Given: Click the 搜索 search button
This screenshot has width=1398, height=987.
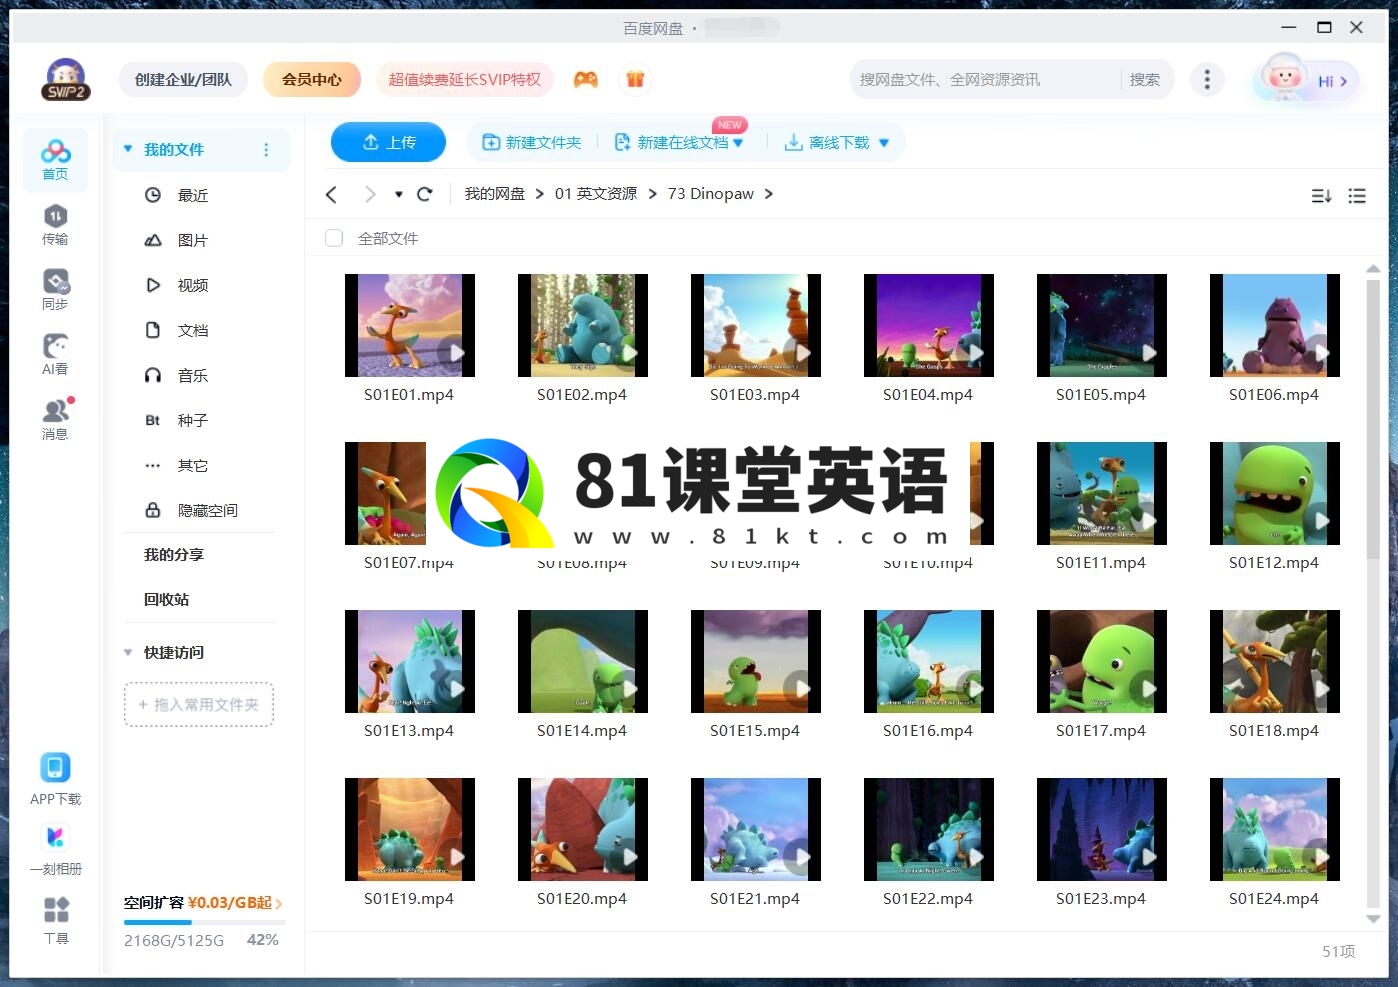Looking at the screenshot, I should point(1145,79).
